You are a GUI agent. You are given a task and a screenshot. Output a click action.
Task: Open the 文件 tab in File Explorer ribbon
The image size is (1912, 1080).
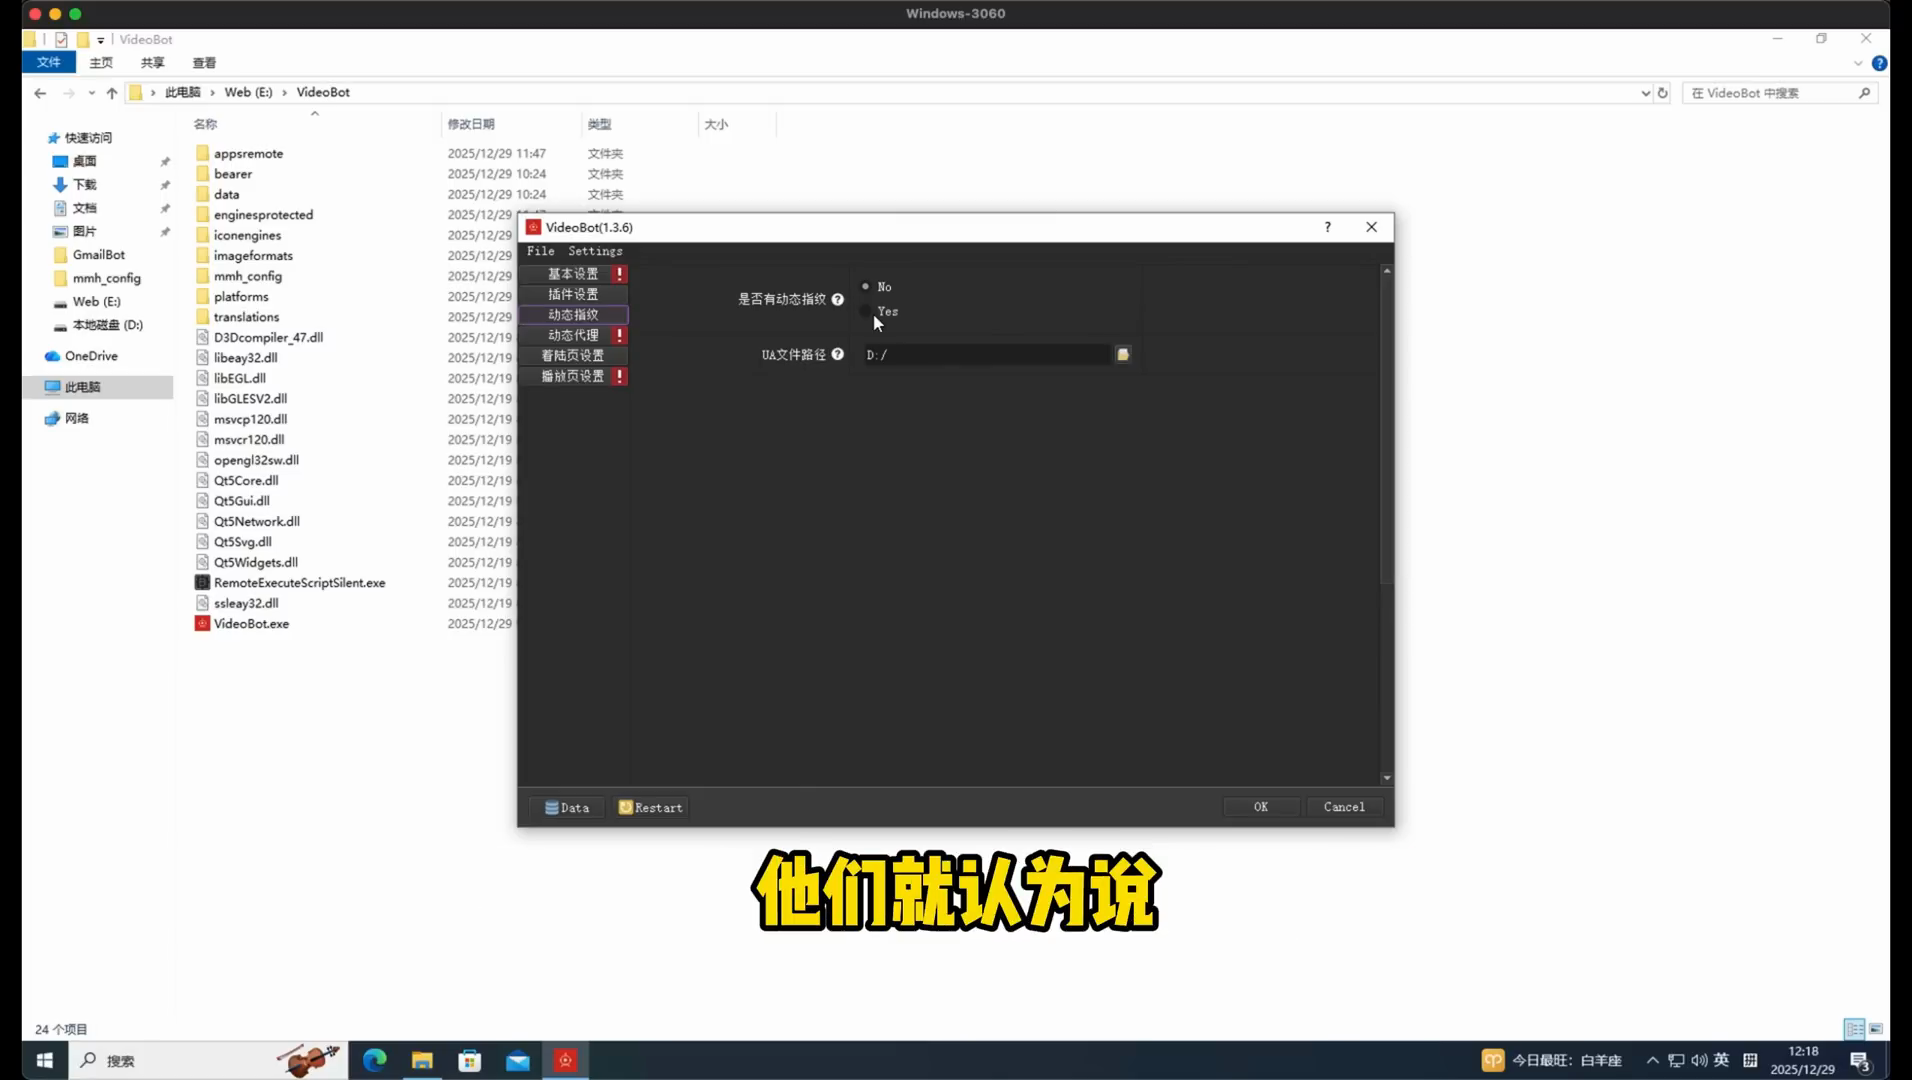coord(49,62)
